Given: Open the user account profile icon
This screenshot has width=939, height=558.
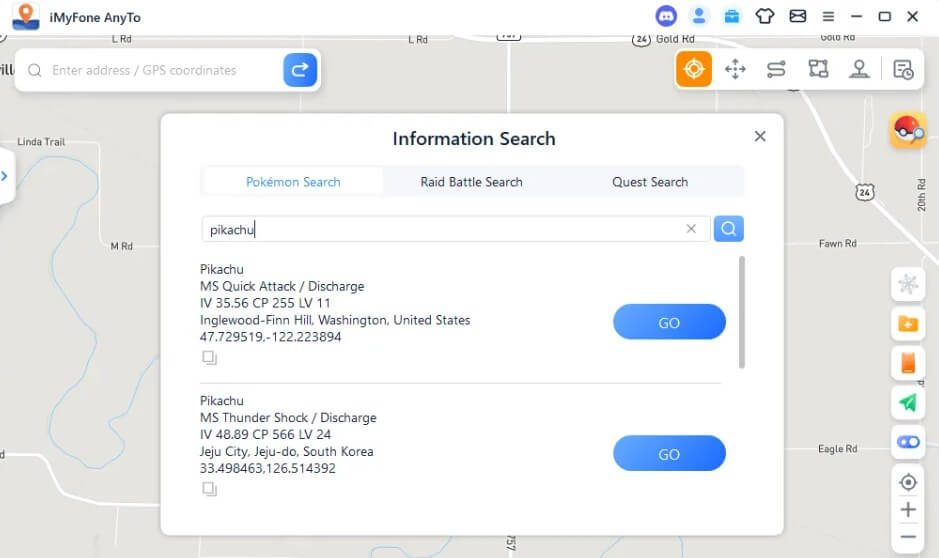Looking at the screenshot, I should coord(699,16).
